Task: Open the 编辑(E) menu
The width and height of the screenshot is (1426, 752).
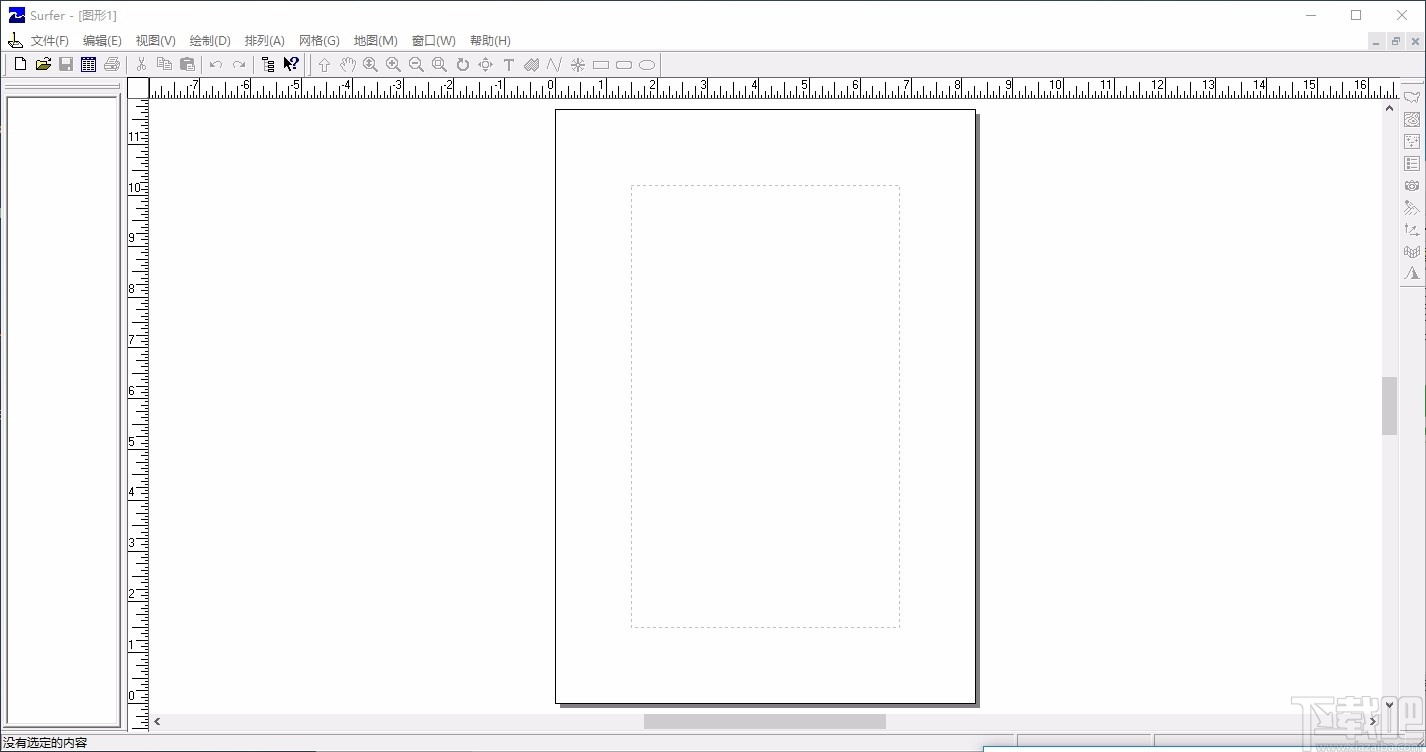Action: (102, 41)
